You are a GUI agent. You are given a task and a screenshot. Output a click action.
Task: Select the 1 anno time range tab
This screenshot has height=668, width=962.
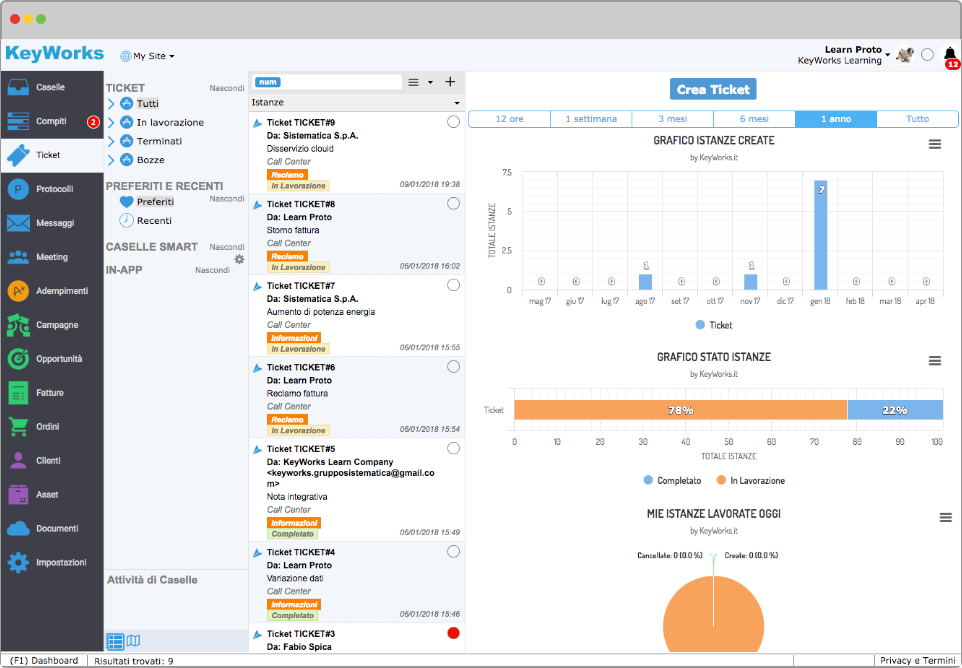[x=836, y=119]
